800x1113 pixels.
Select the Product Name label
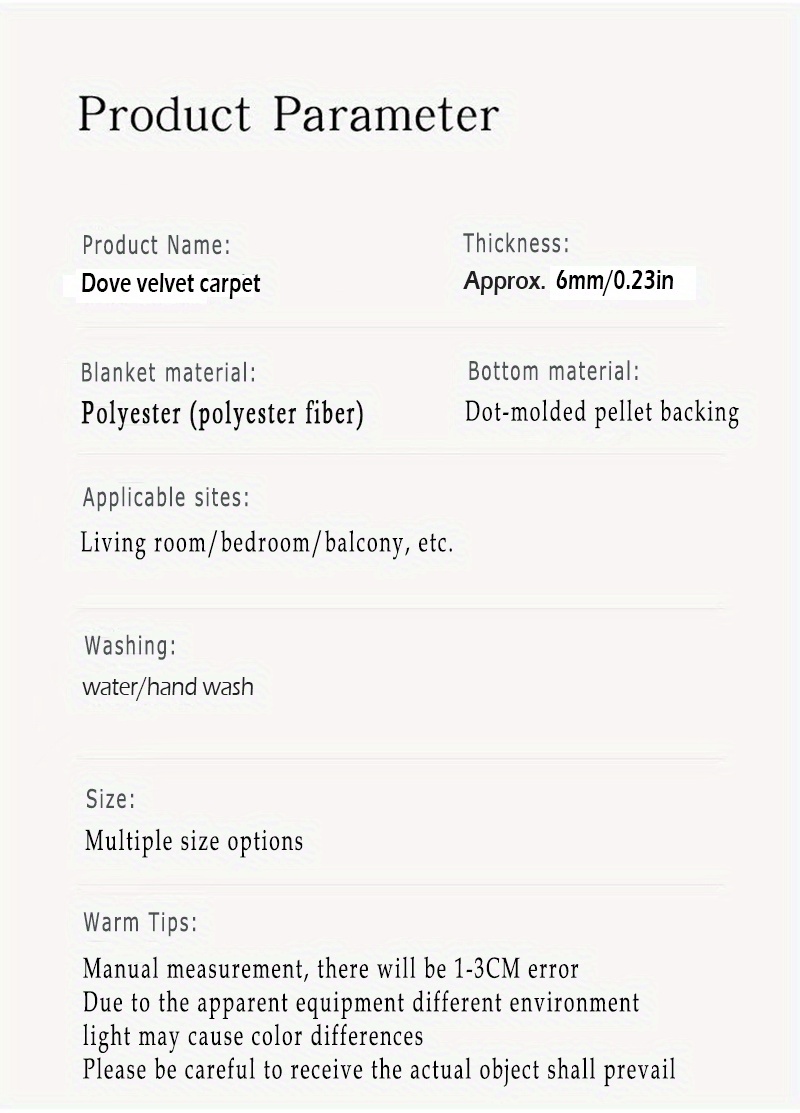[156, 245]
